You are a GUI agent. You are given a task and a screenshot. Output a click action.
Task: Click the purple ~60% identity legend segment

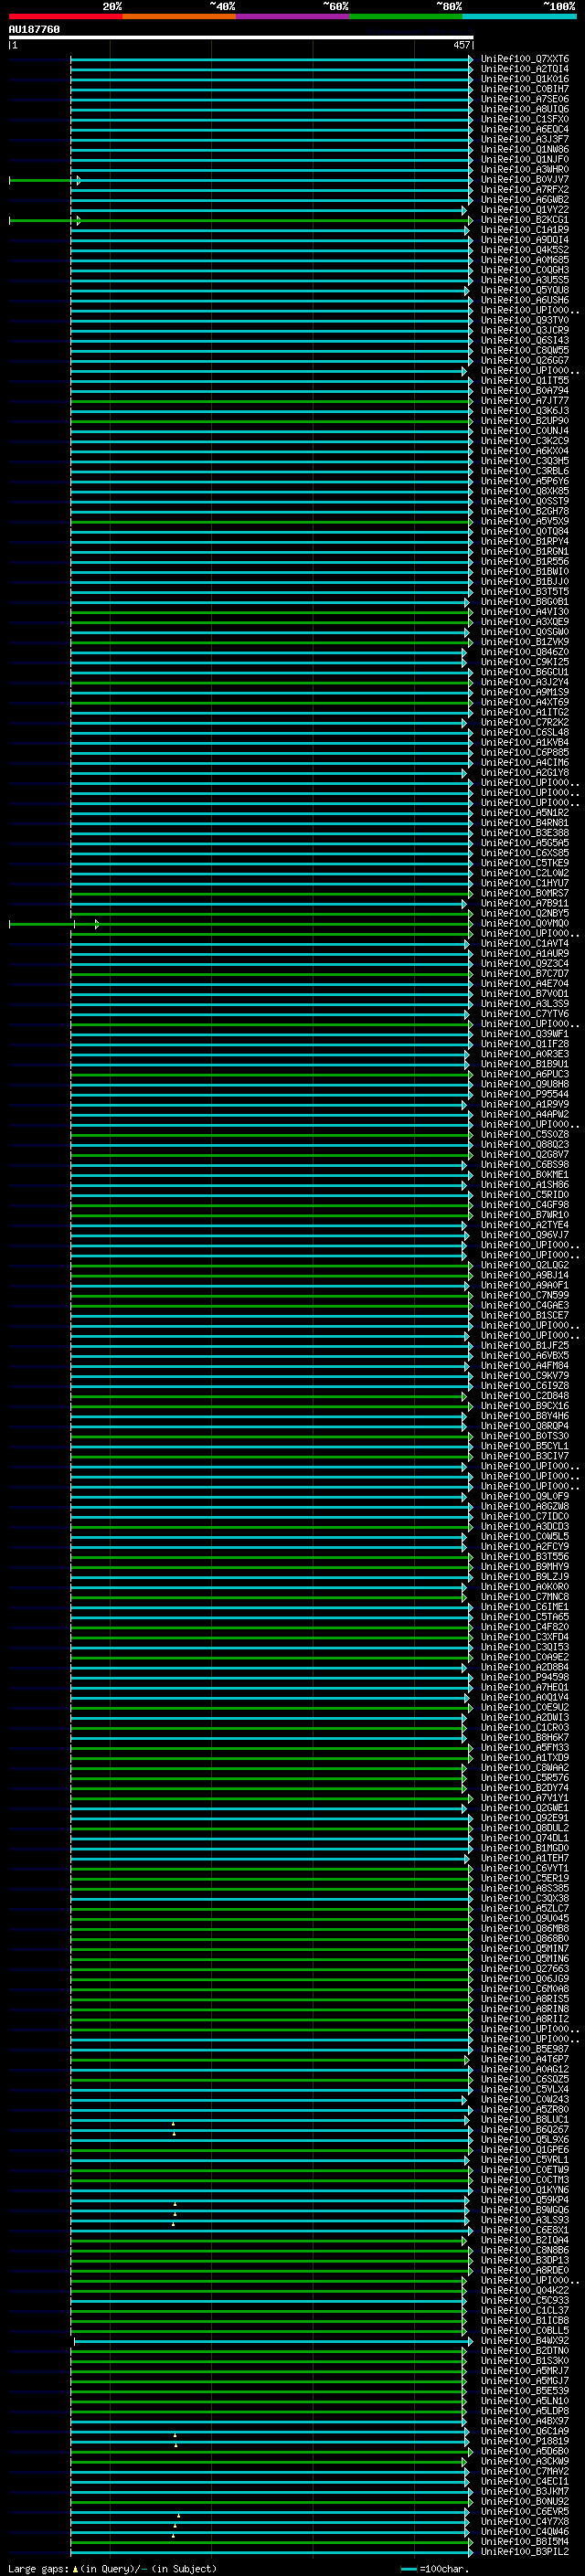click(x=293, y=16)
